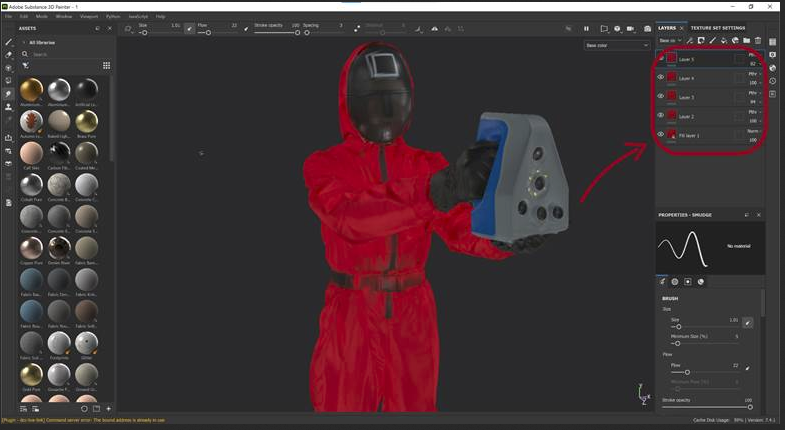Open the viewport mode dropdown icon in top toolbar

605,29
